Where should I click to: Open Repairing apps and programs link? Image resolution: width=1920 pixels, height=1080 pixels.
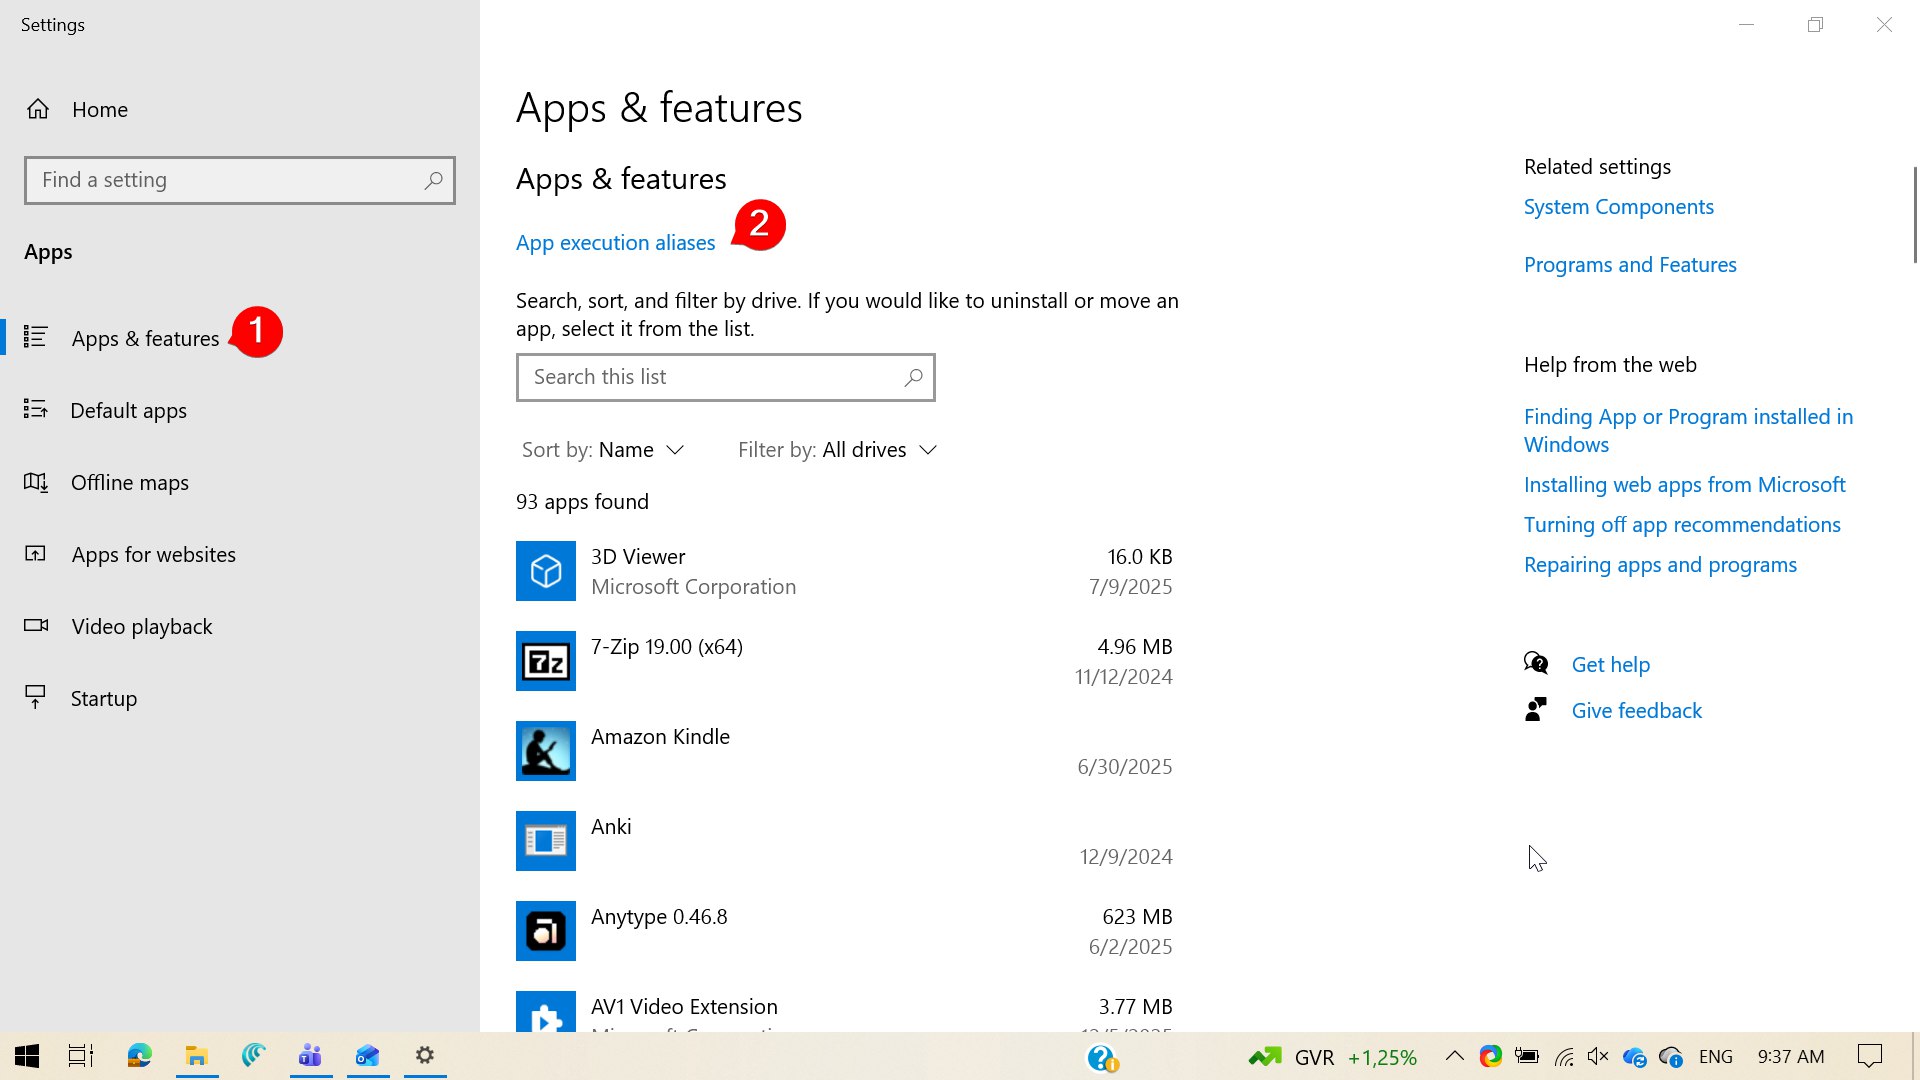[x=1660, y=565]
